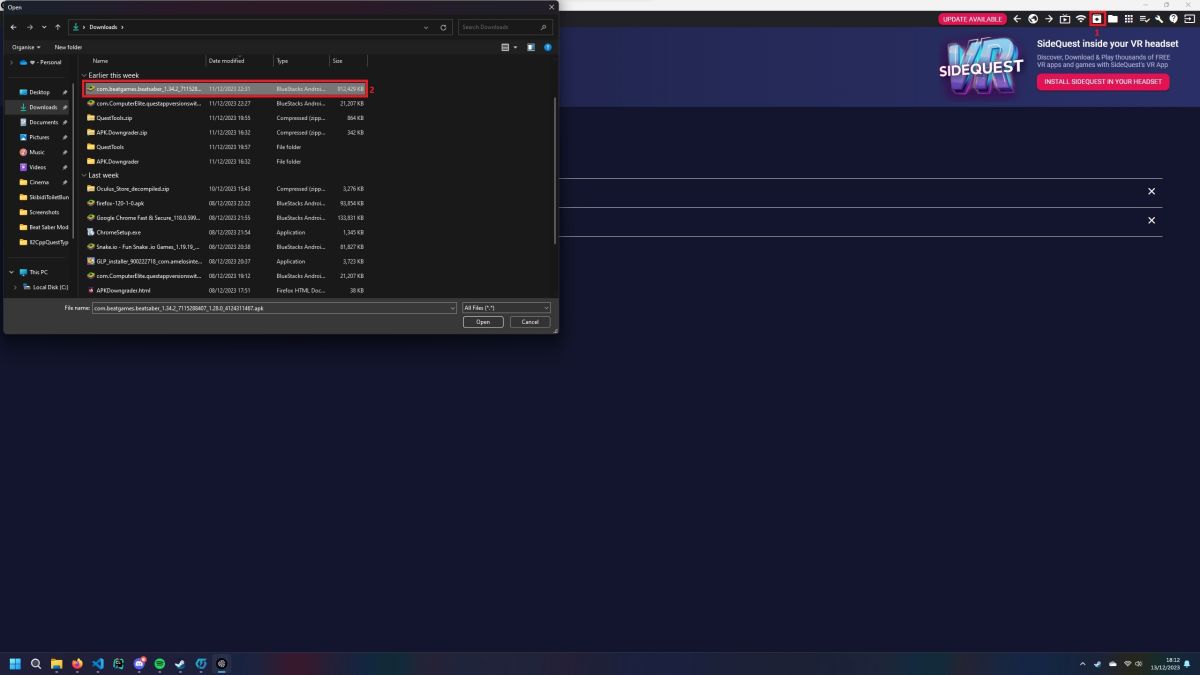The height and width of the screenshot is (675, 1200).
Task: Open the All Files type filter dropdown
Action: point(506,308)
